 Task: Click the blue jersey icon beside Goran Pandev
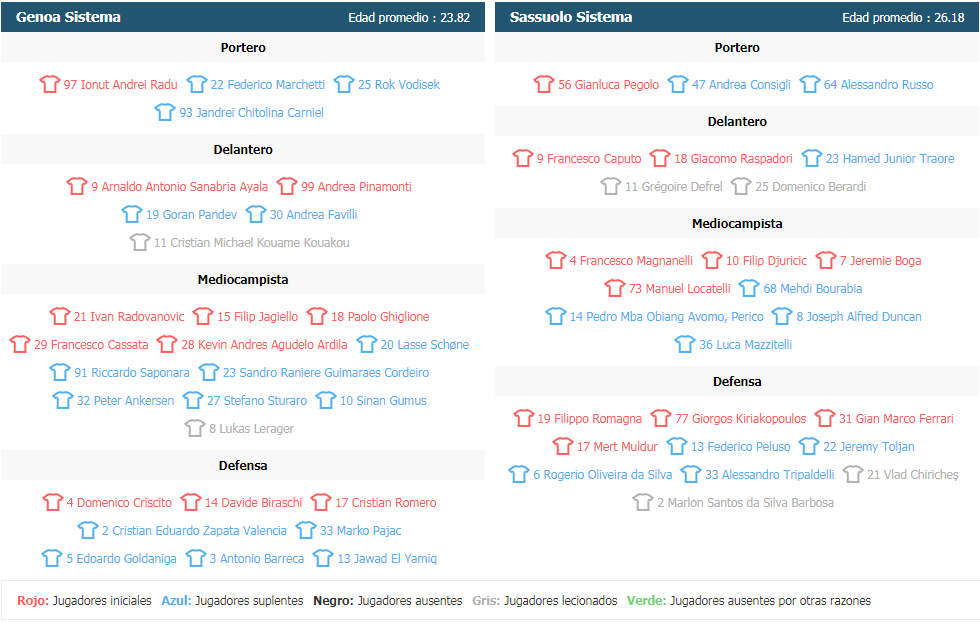tap(131, 214)
